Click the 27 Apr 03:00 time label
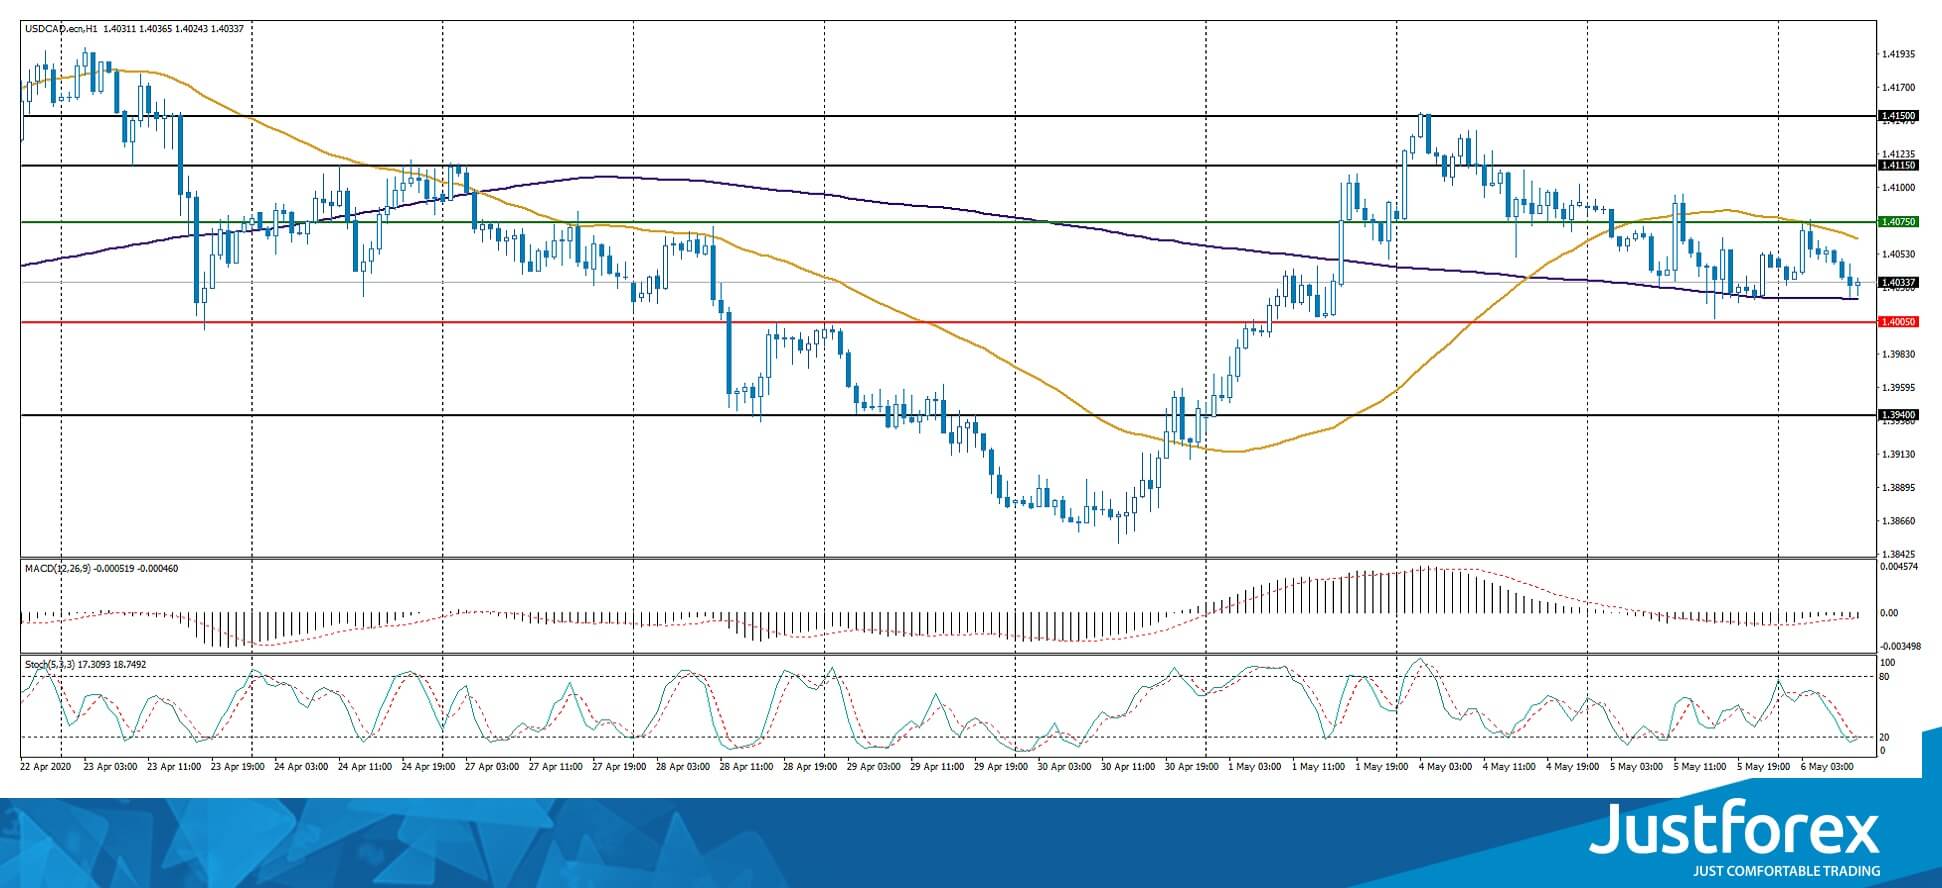 pos(493,767)
